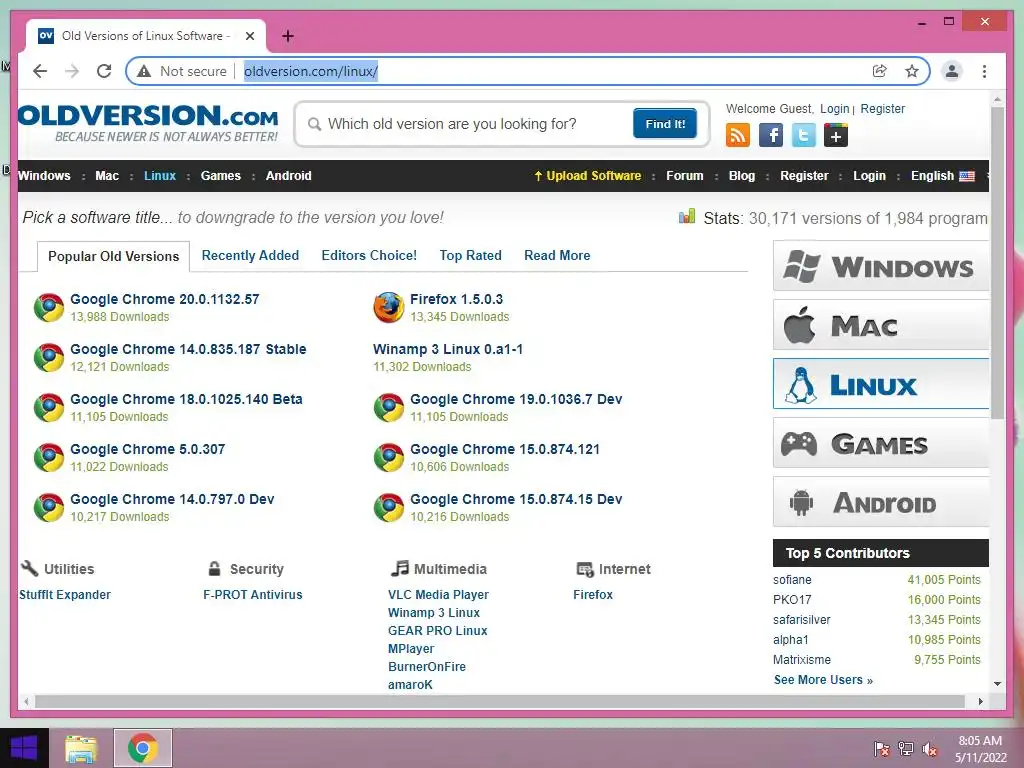Click Linux in the navigation bar
The image size is (1024, 768).
coord(160,176)
